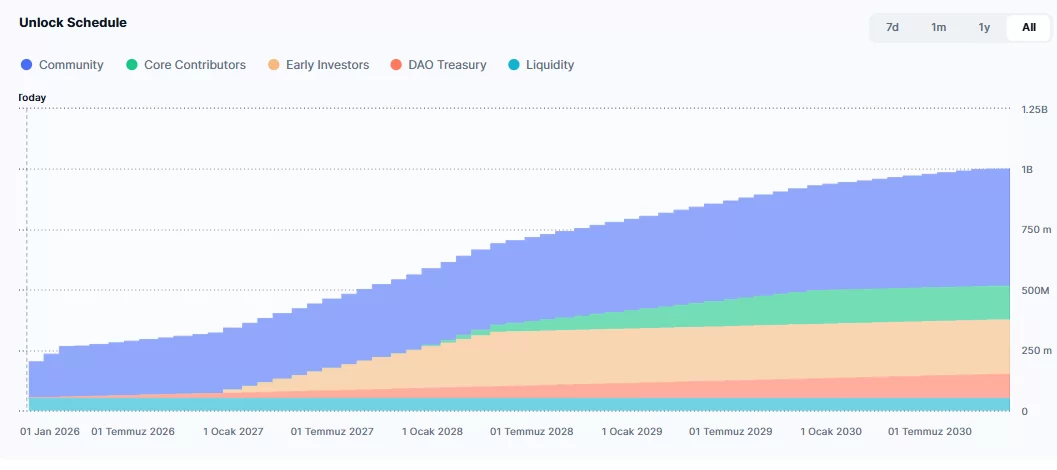Click the blue Community area in chart
This screenshot has width=1057, height=470.
[600, 270]
